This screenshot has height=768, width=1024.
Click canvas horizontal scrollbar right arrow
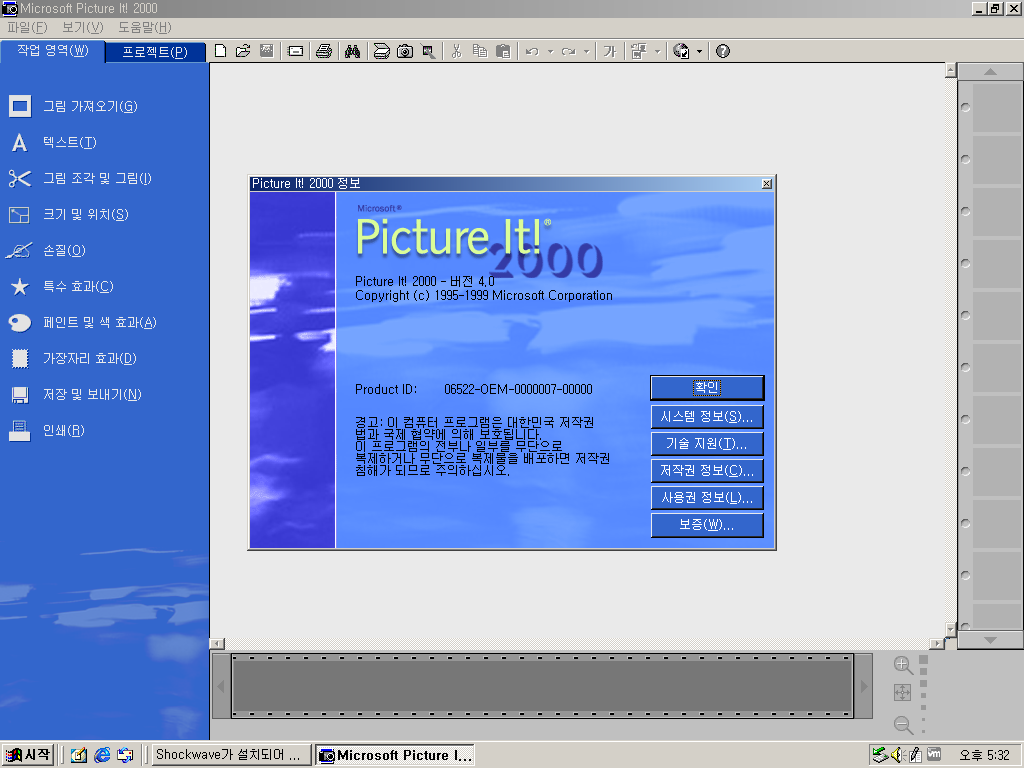(937, 643)
